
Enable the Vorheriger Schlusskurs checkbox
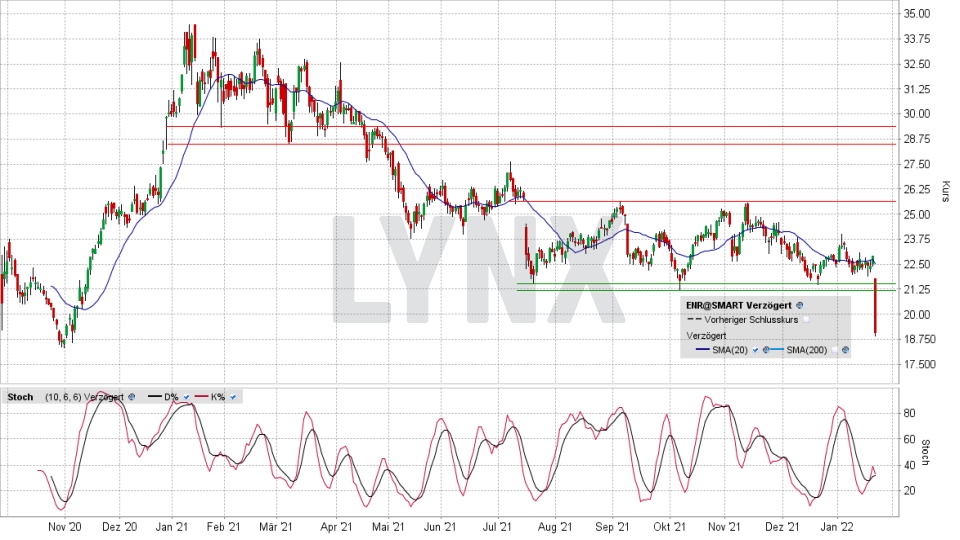pyautogui.click(x=805, y=319)
